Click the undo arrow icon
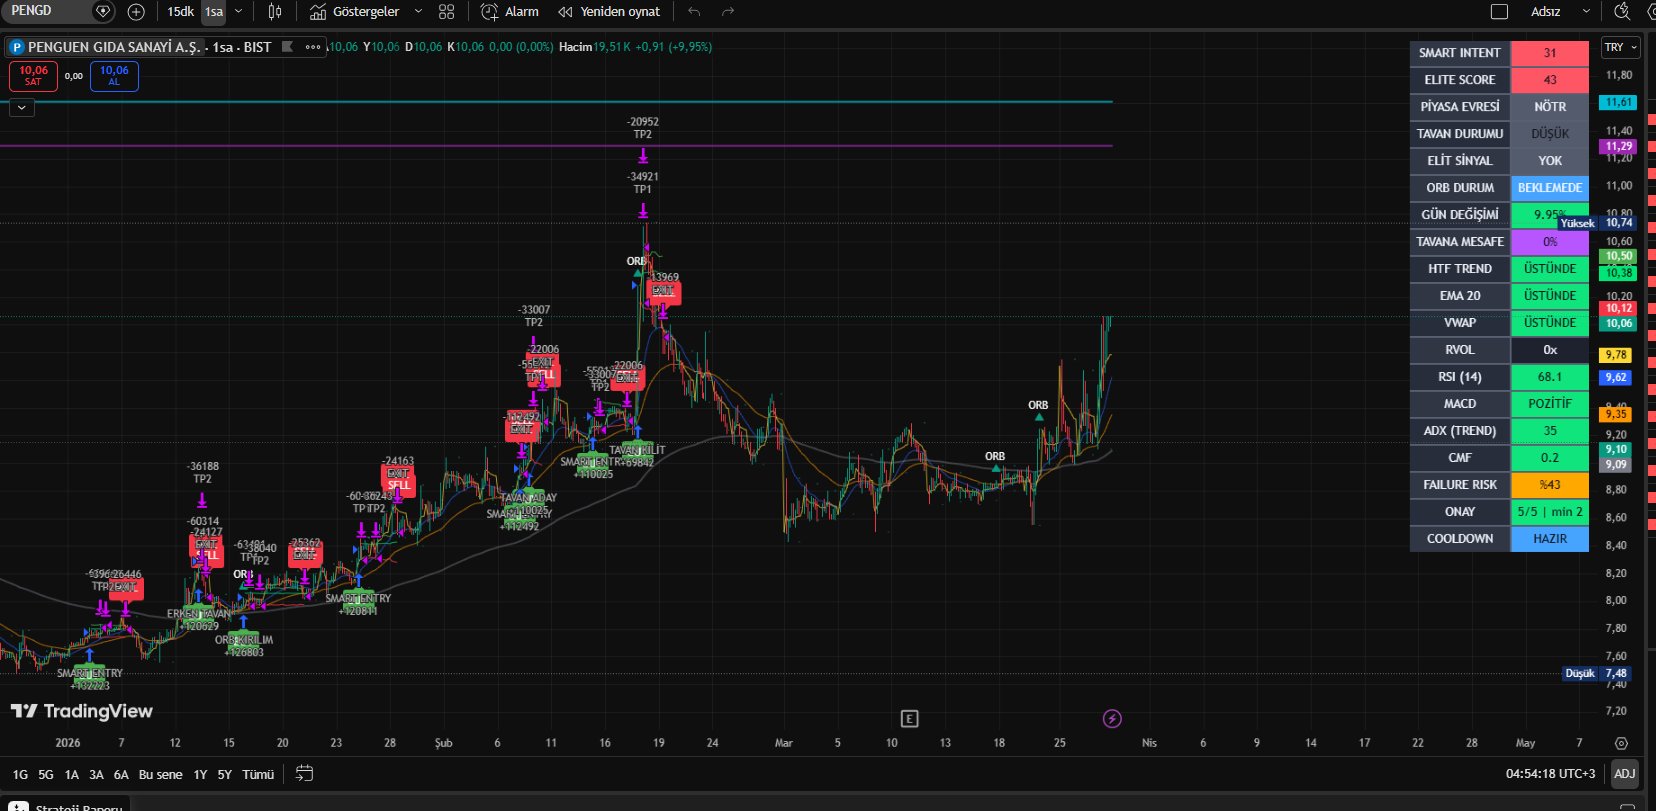Viewport: 1656px width, 811px height. pyautogui.click(x=694, y=12)
